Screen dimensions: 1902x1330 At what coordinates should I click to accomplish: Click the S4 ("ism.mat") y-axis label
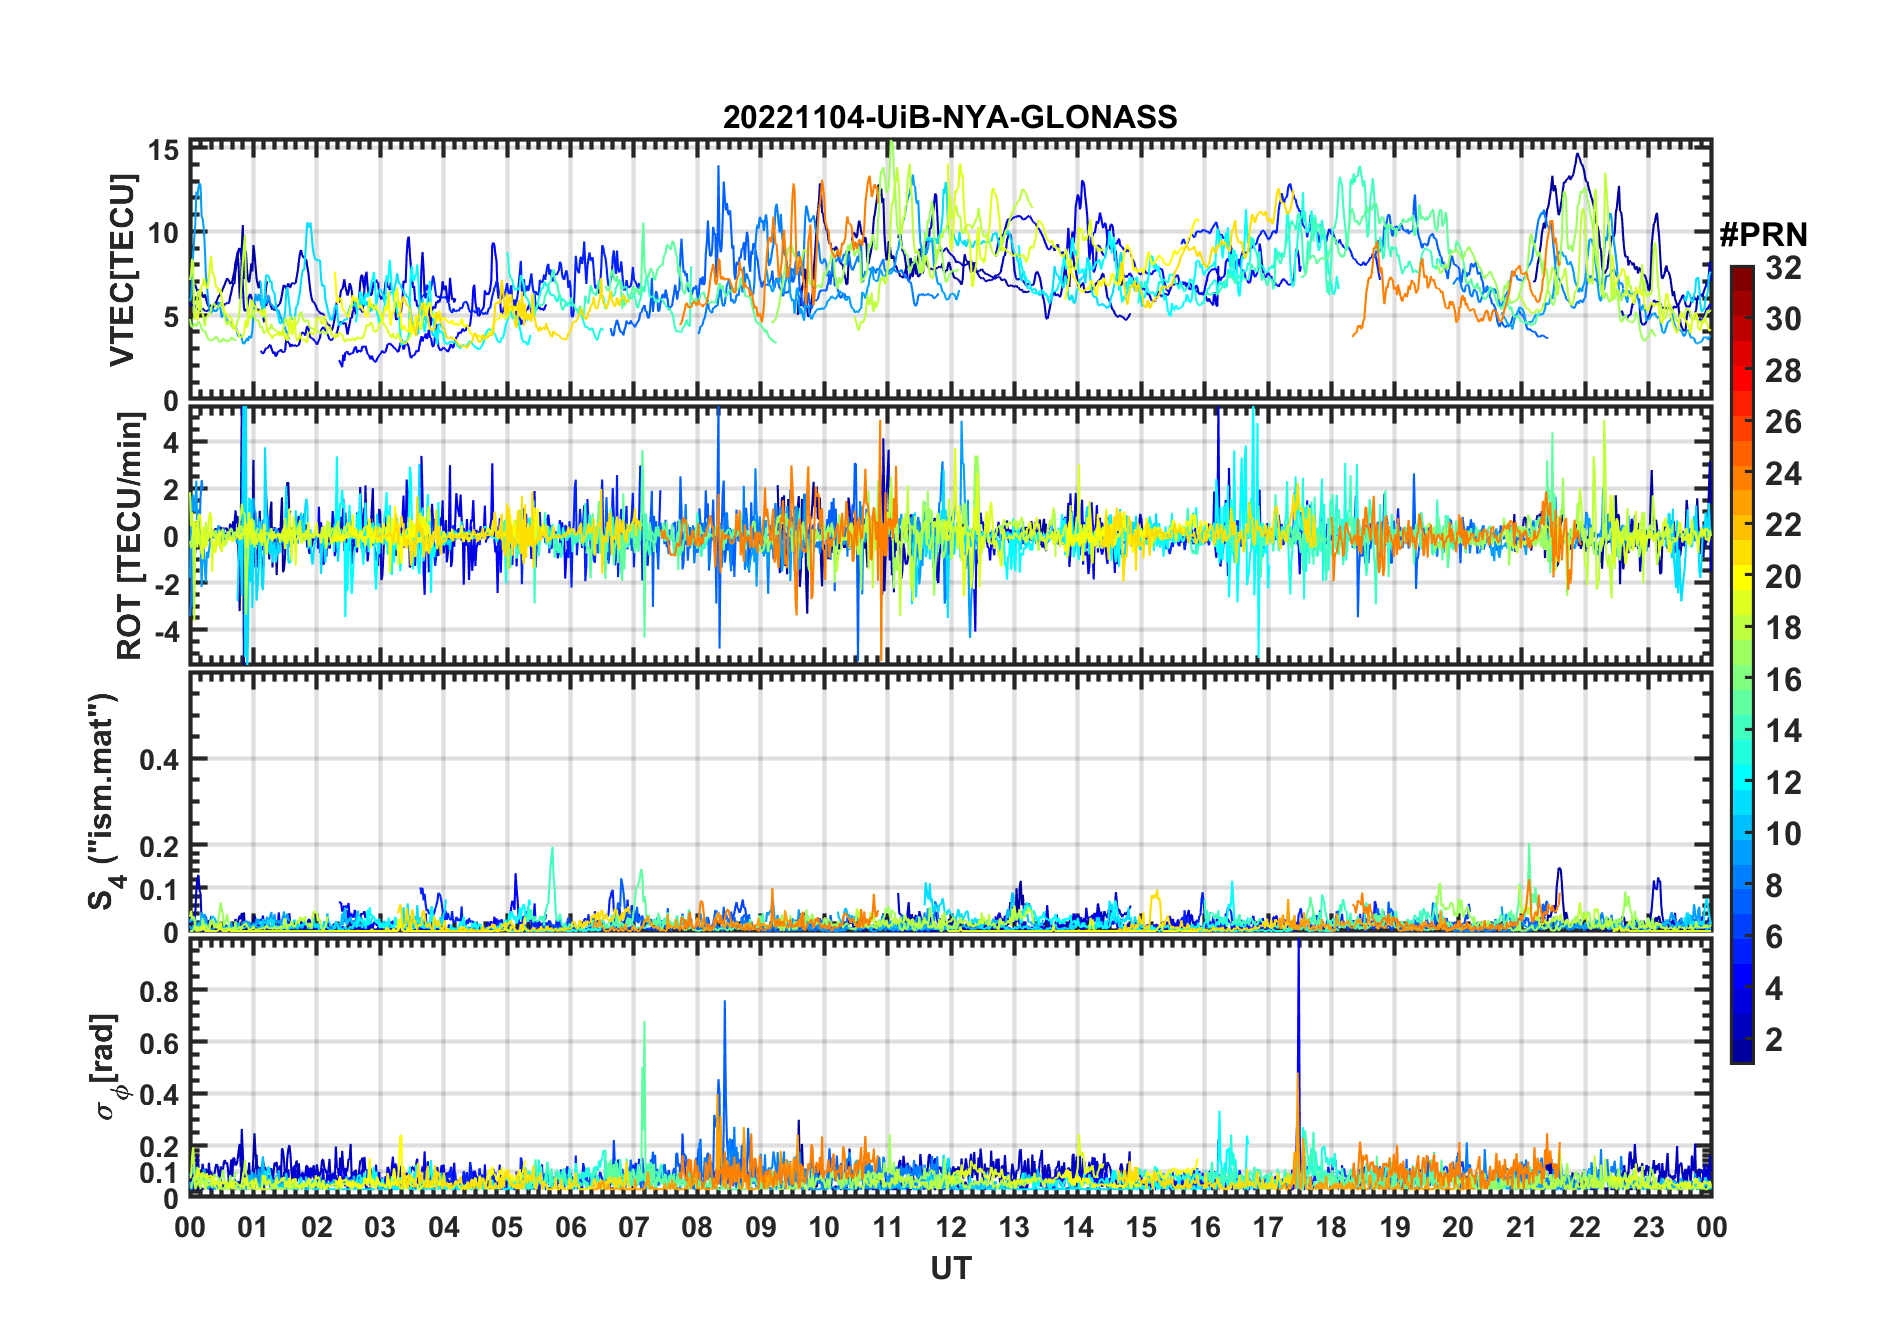point(105,802)
